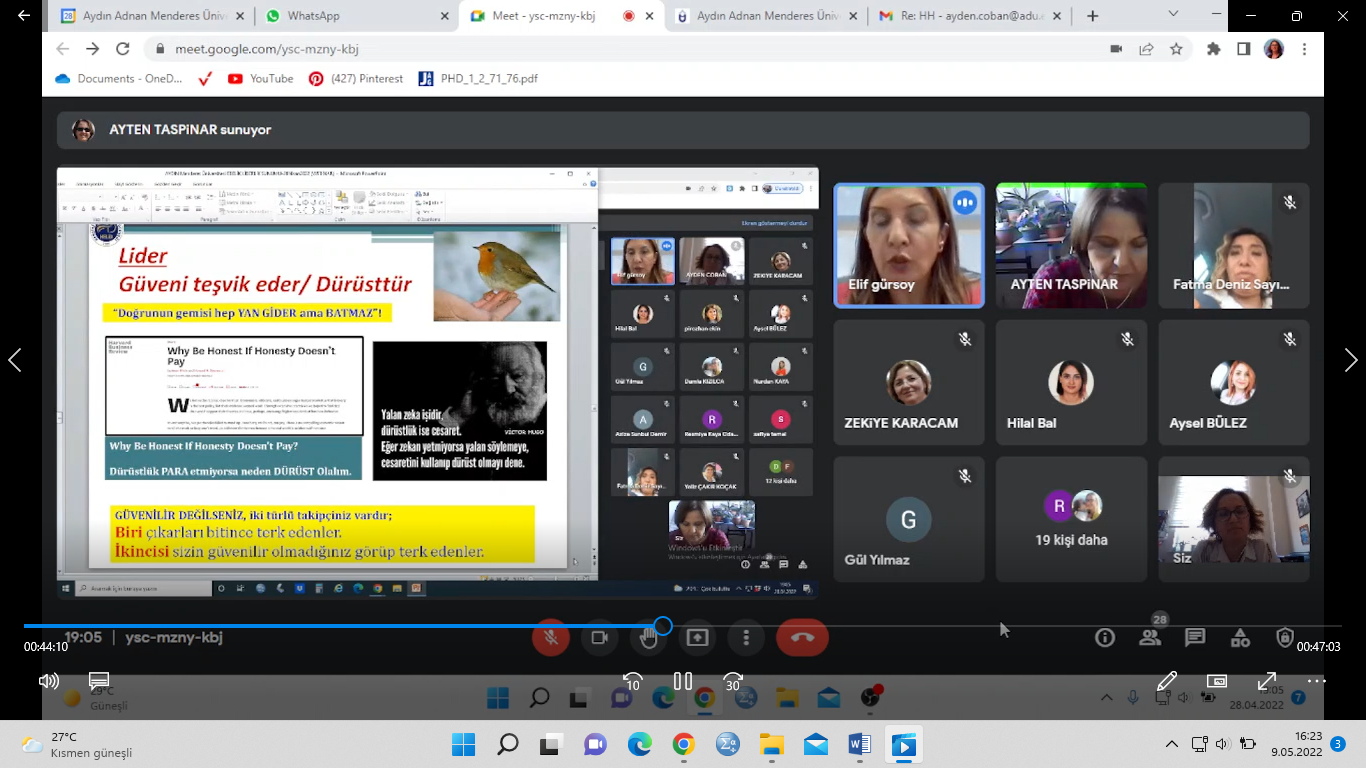The image size is (1366, 768).
Task: Go to previous item with left-edge arrow
Action: 14,360
